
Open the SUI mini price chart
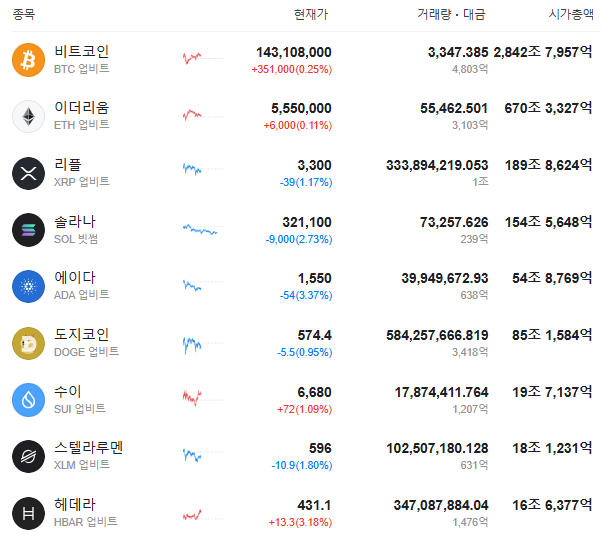[x=203, y=398]
